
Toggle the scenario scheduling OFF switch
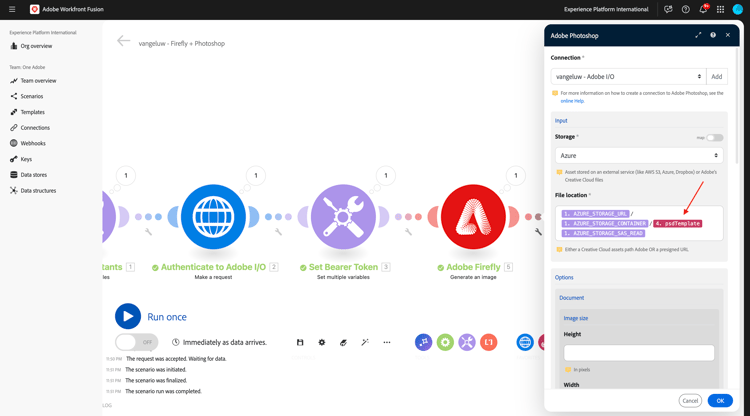[x=136, y=342]
